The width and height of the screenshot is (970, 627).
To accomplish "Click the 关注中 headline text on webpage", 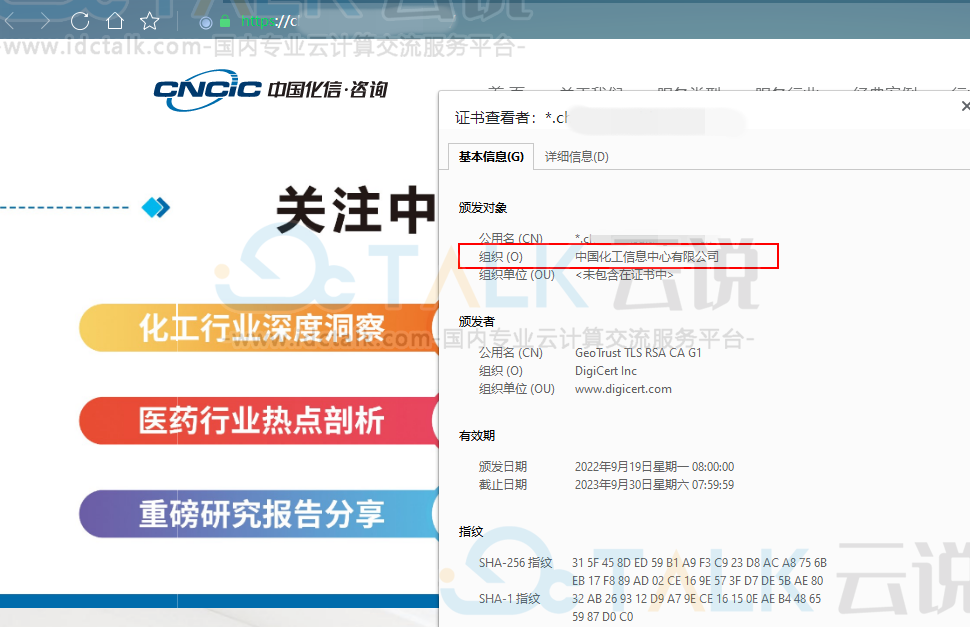I will pyautogui.click(x=357, y=210).
